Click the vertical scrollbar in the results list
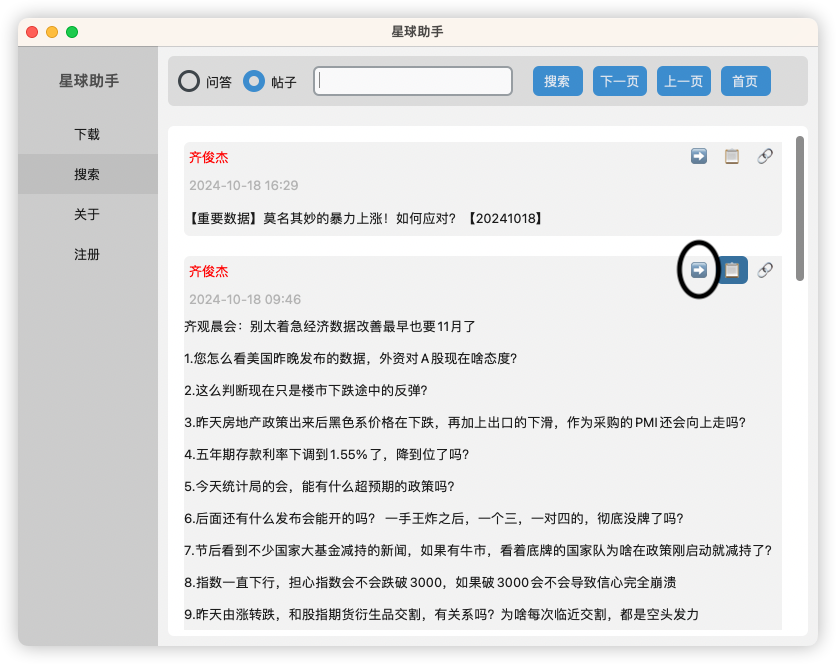836x664 pixels. pos(800,208)
